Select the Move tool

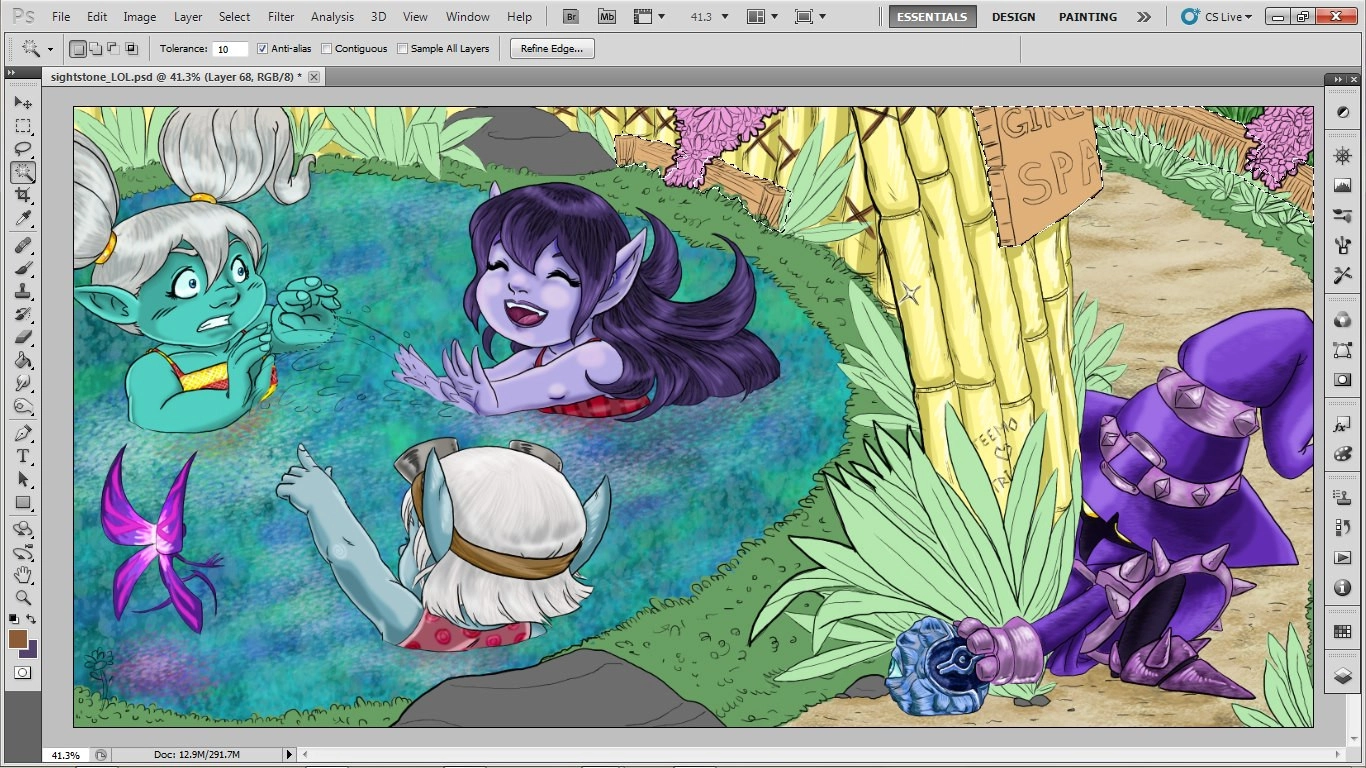point(23,103)
